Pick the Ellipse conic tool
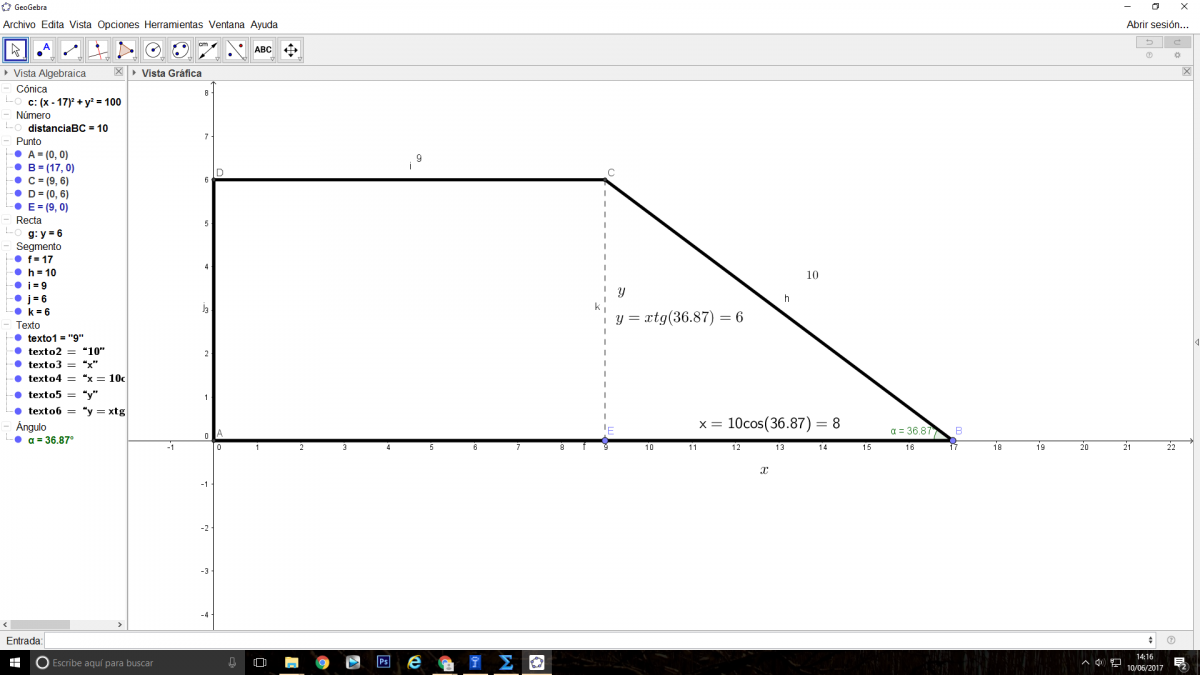This screenshot has width=1200, height=675. coord(180,50)
